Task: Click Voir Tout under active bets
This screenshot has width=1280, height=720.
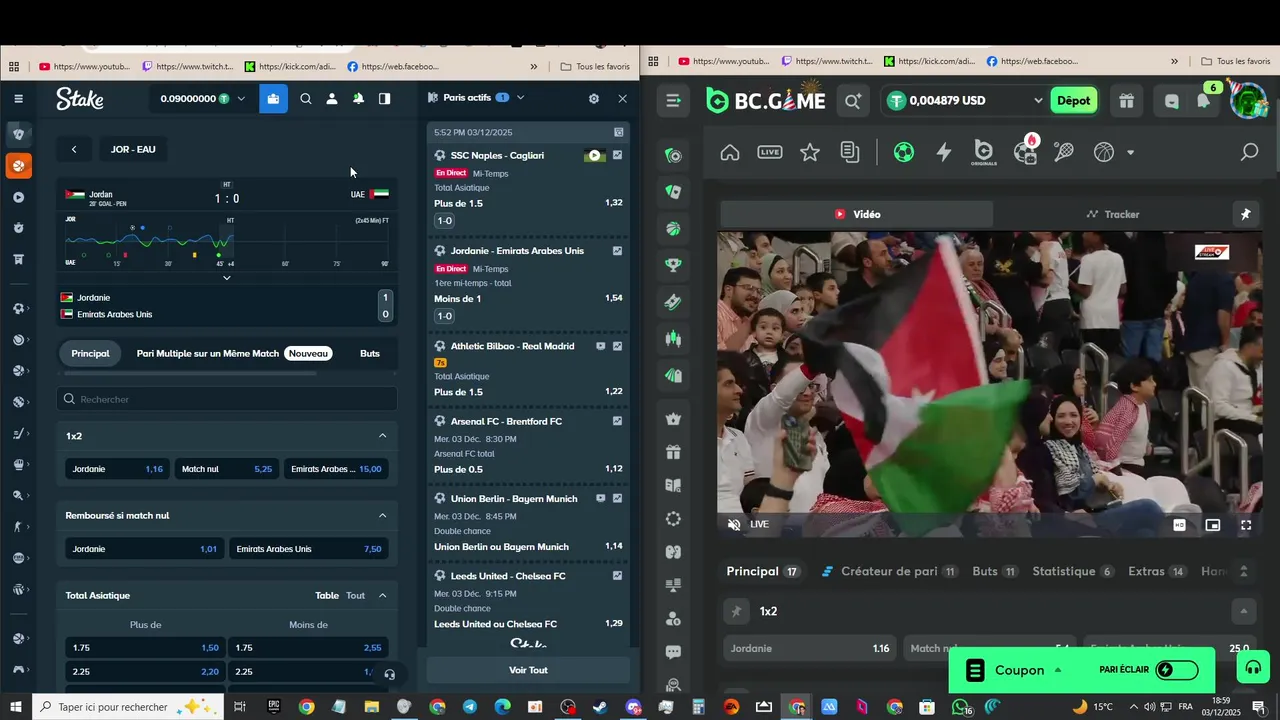Action: [528, 670]
